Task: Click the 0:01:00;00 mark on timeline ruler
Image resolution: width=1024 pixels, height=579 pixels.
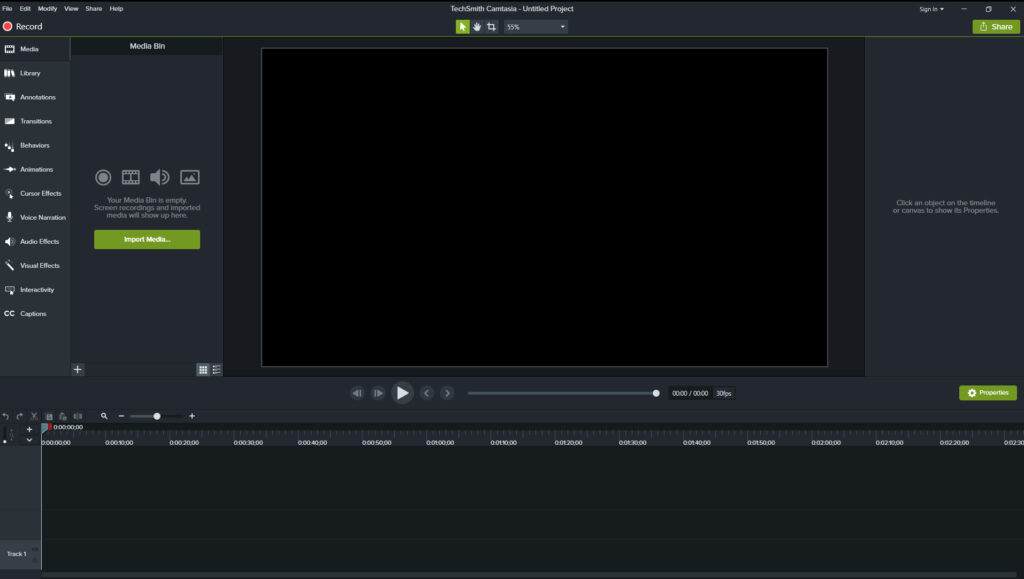Action: tap(440, 443)
